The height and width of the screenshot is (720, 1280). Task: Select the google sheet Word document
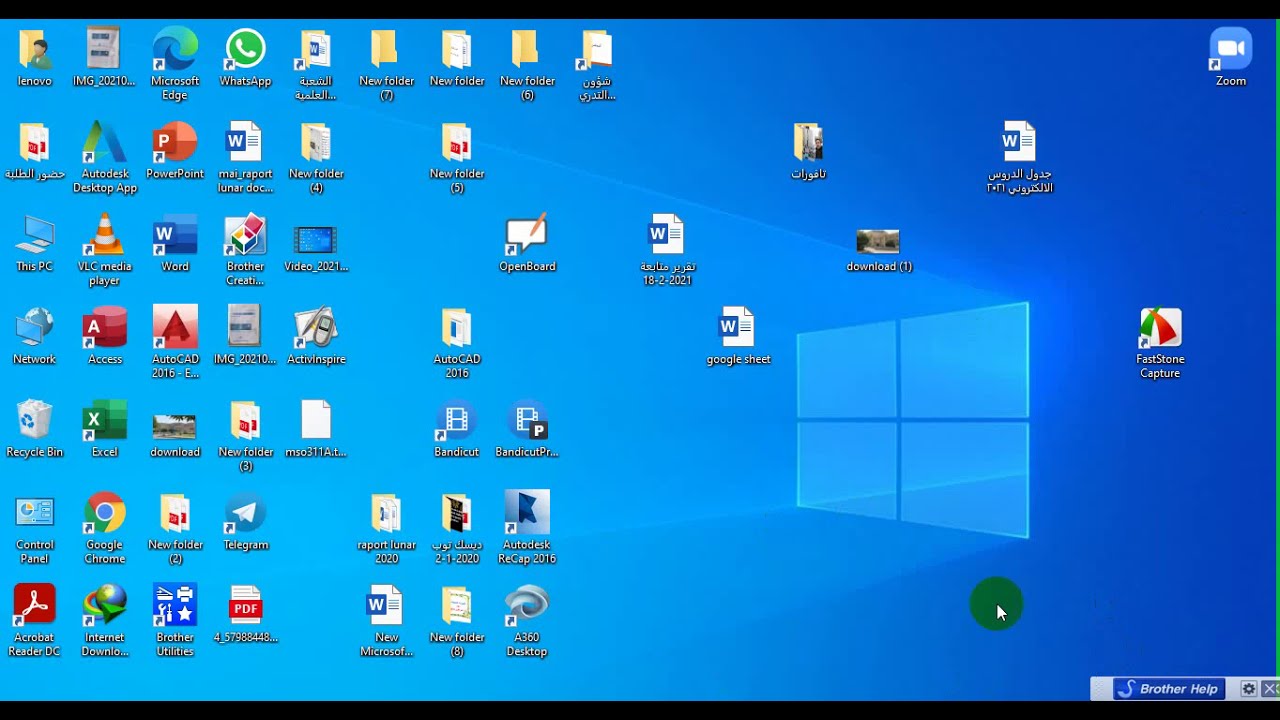click(738, 336)
